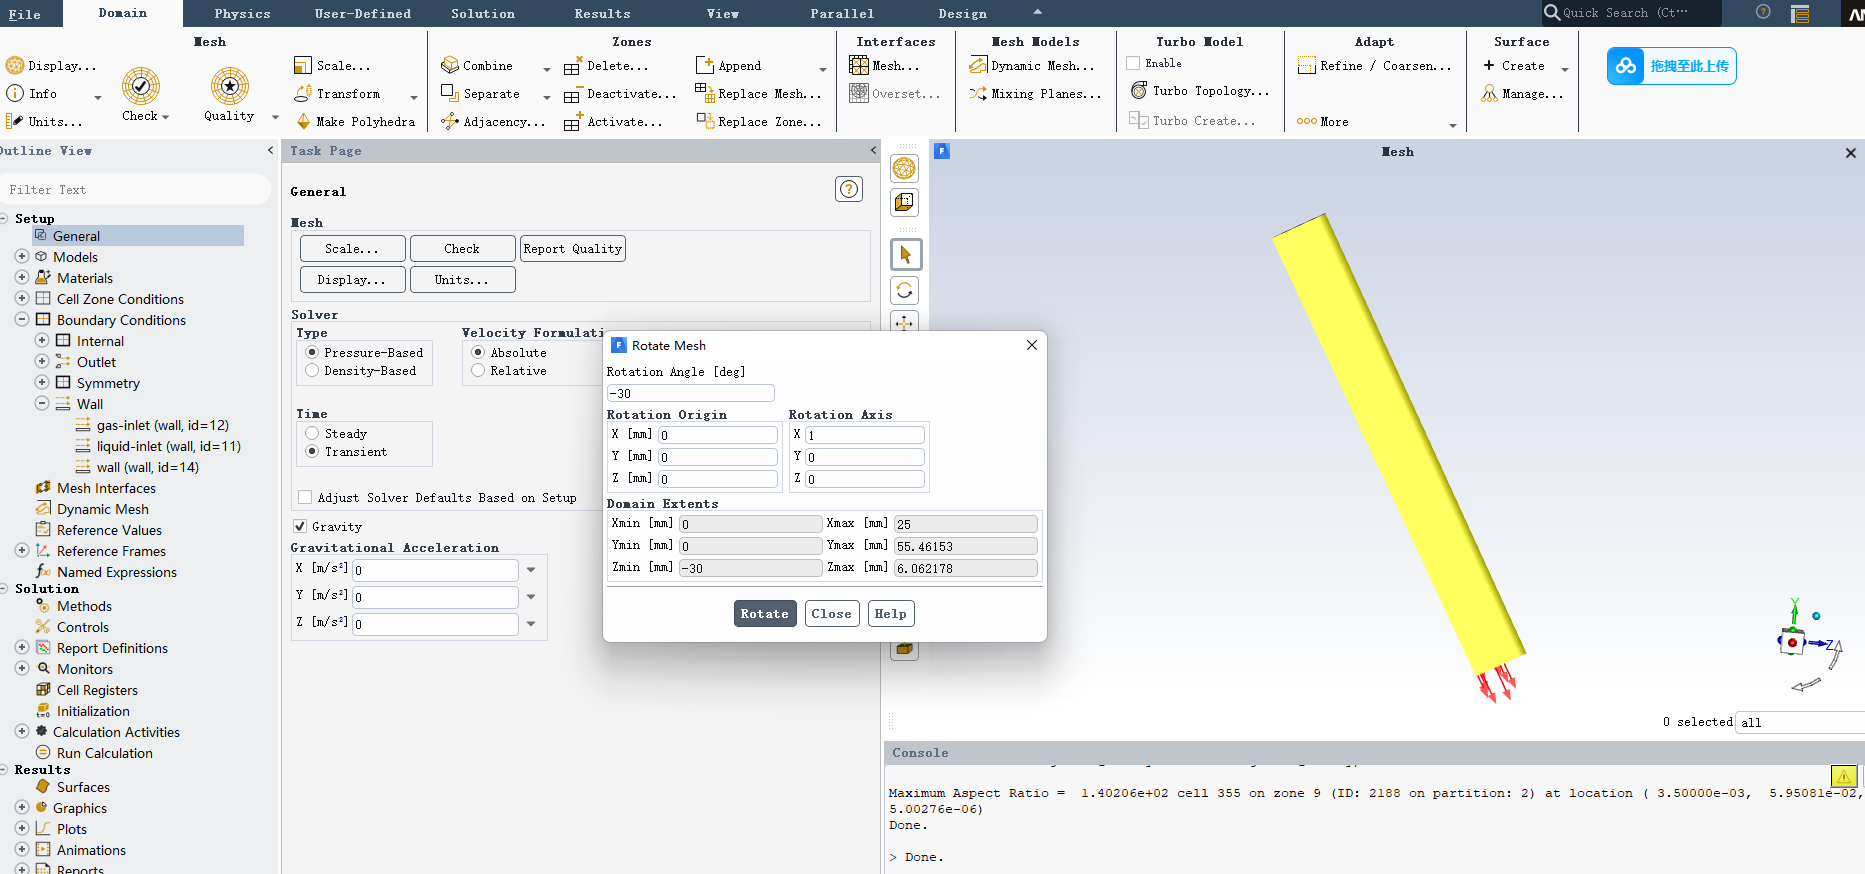Open the Results ribbon tab

click(602, 13)
